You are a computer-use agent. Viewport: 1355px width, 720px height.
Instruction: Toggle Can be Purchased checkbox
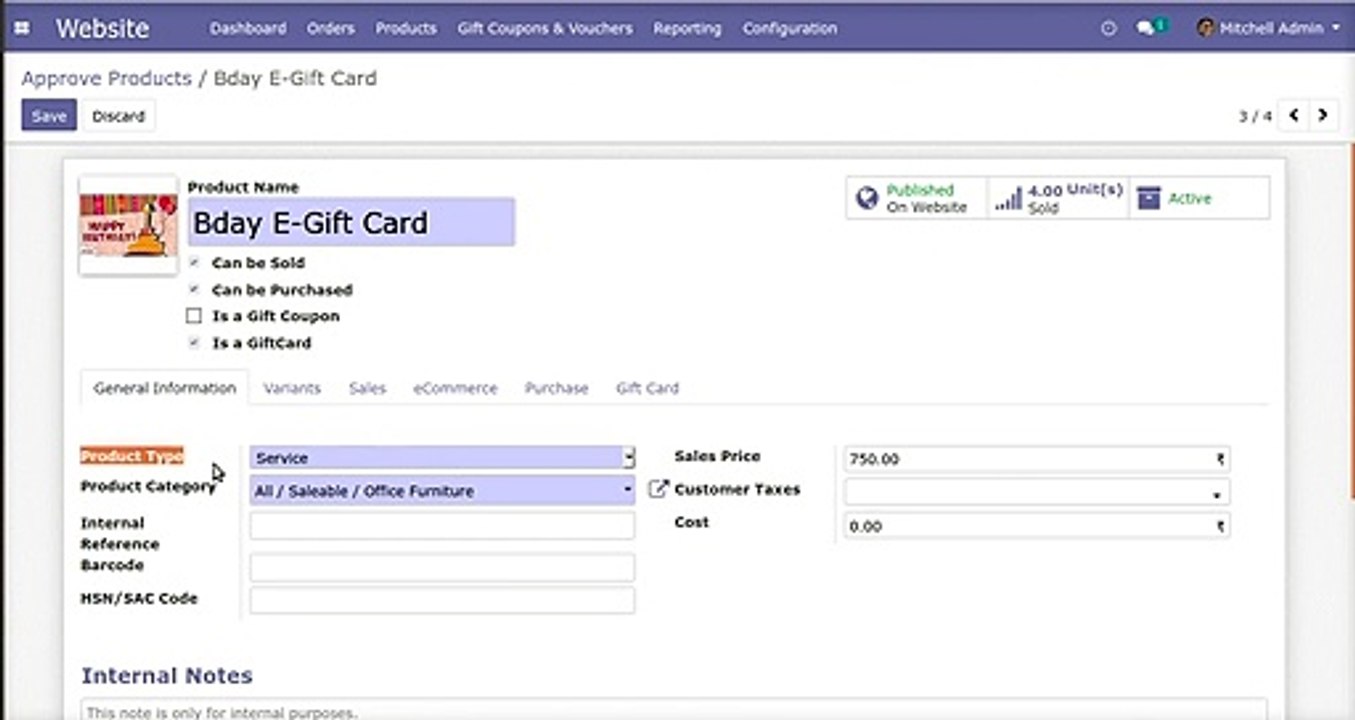click(194, 290)
